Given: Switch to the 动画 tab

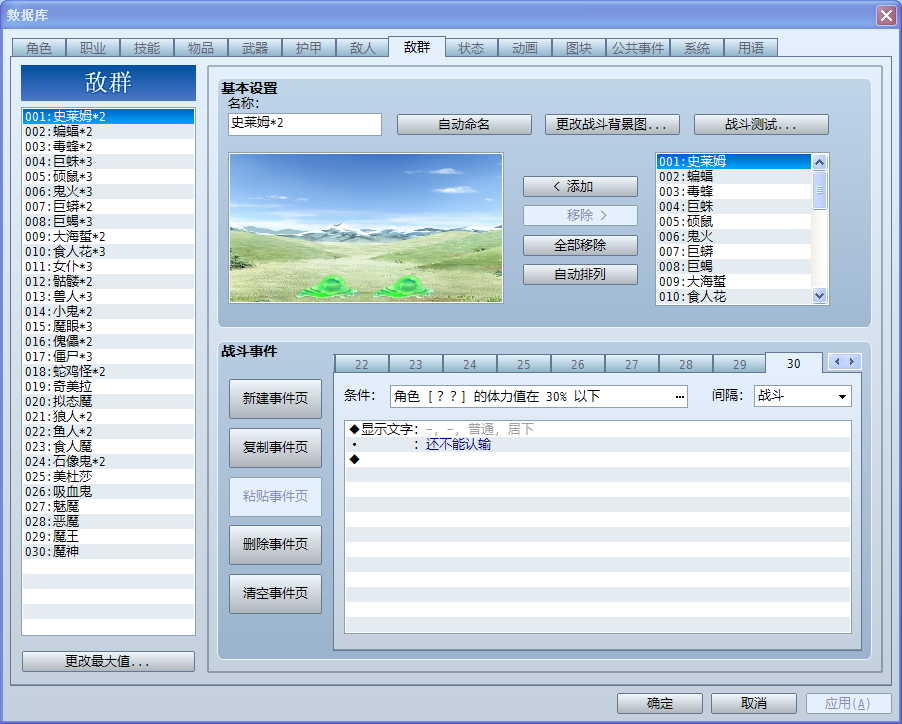Looking at the screenshot, I should (x=525, y=48).
